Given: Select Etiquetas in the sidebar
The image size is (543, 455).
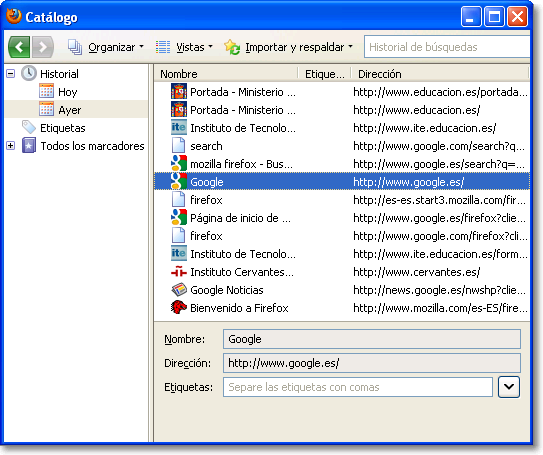Looking at the screenshot, I should point(63,128).
